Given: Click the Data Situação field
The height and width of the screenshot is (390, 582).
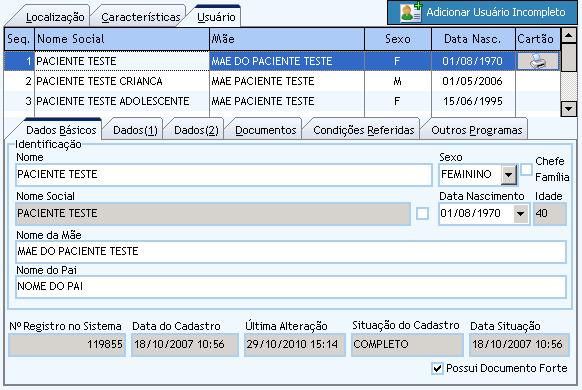Looking at the screenshot, I should pyautogui.click(x=519, y=344).
